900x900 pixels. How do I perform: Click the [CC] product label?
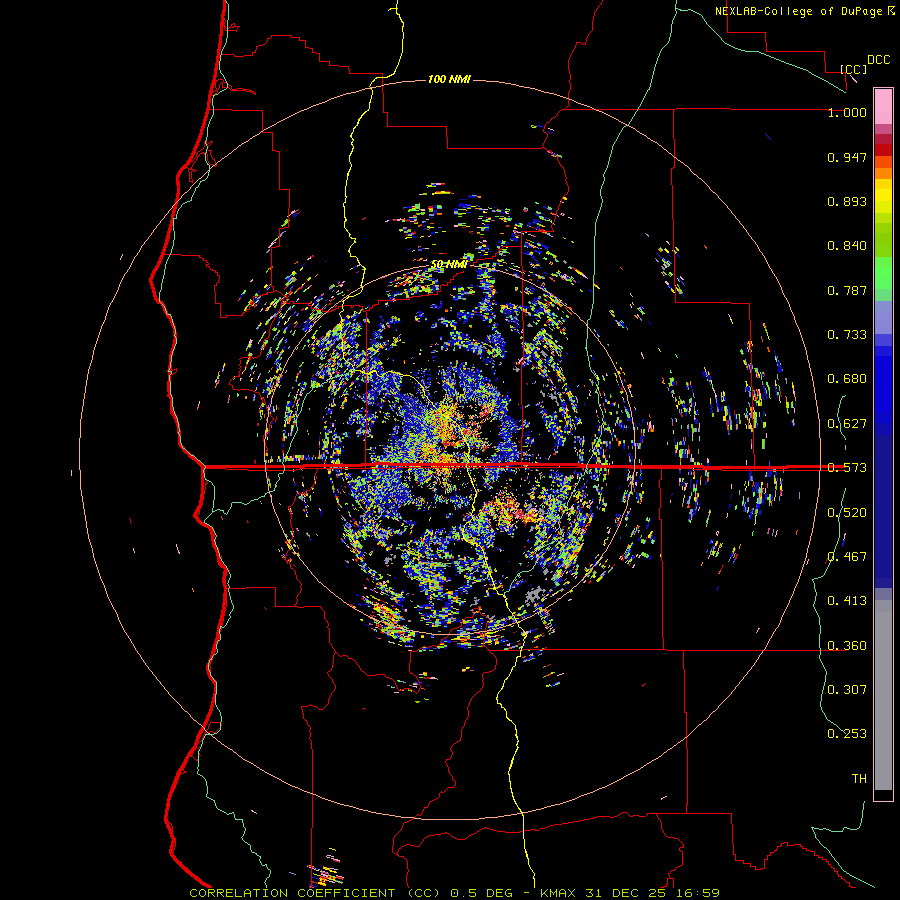click(853, 69)
